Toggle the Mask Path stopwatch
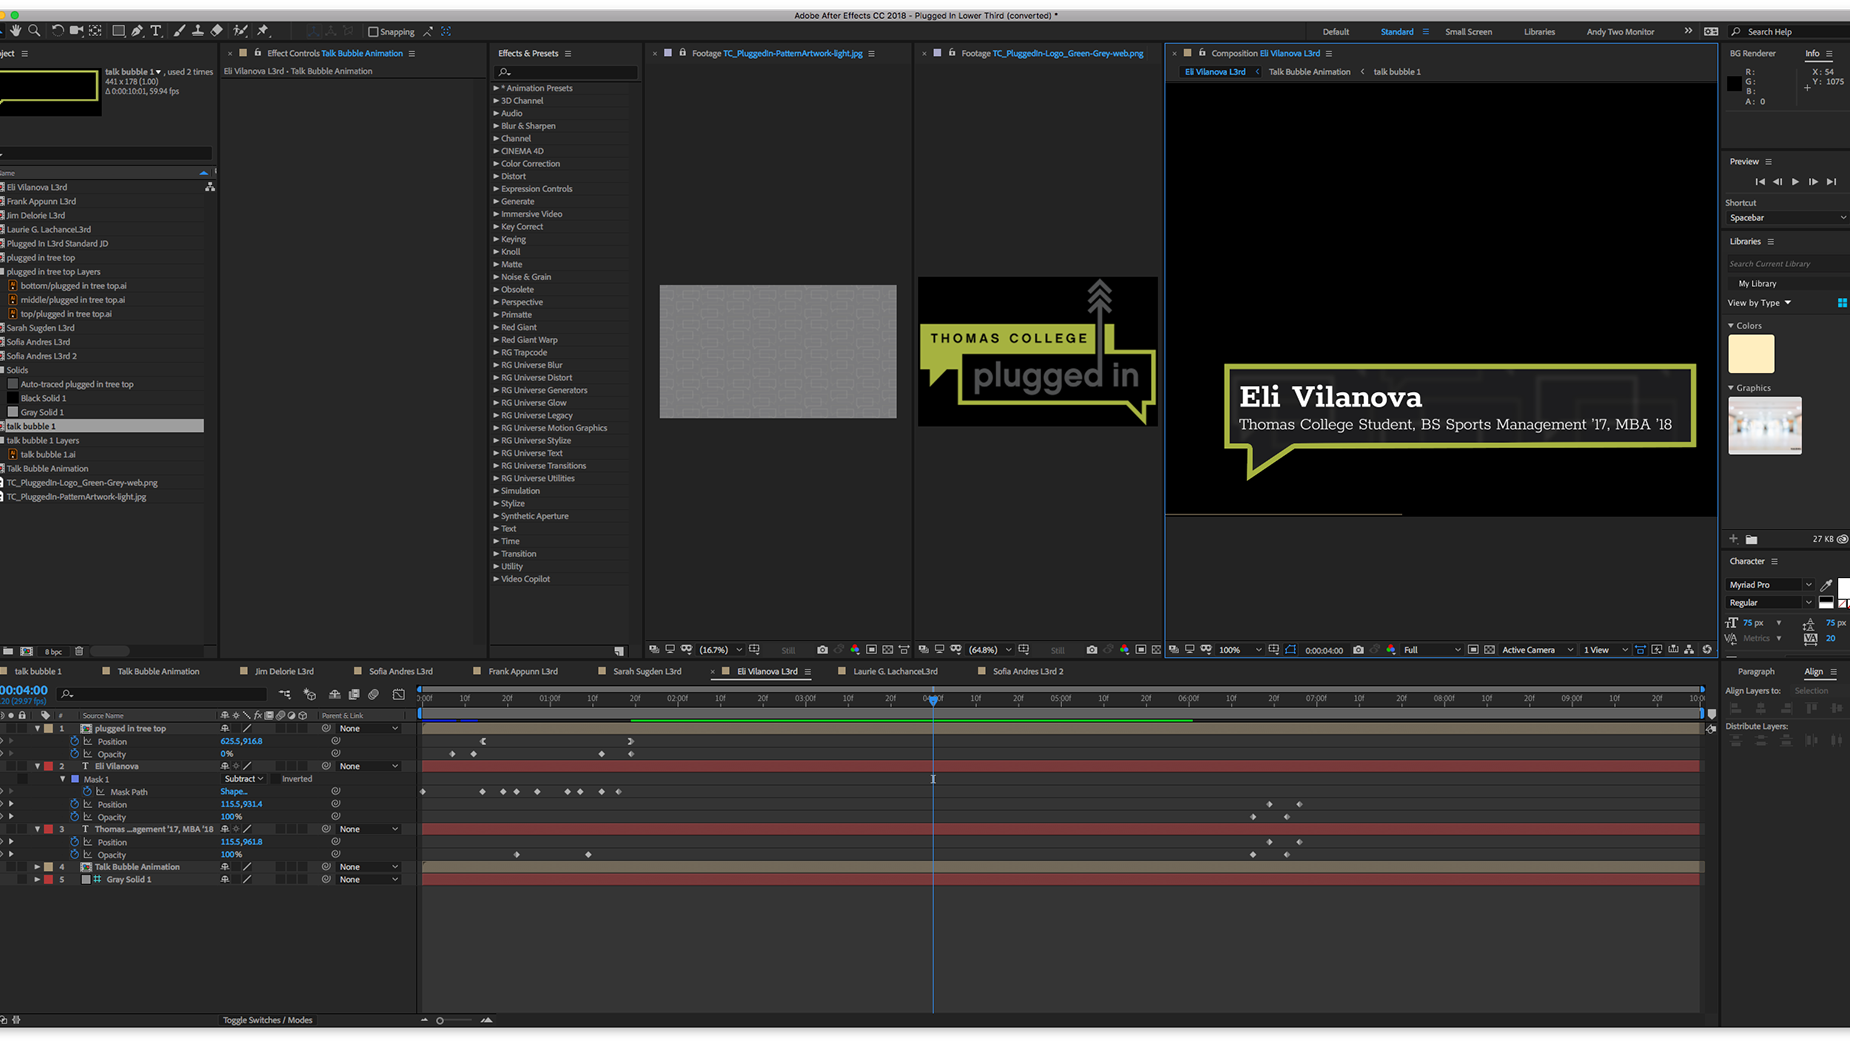This screenshot has width=1850, height=1043. click(x=88, y=792)
